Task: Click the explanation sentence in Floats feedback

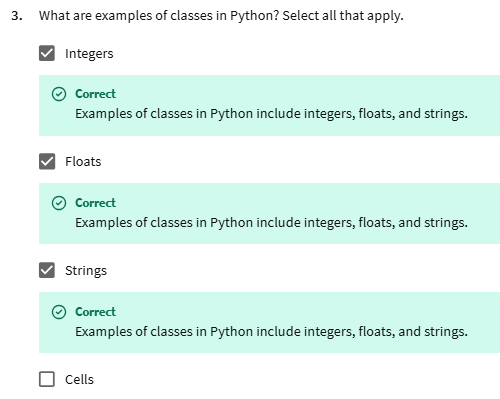Action: click(271, 223)
